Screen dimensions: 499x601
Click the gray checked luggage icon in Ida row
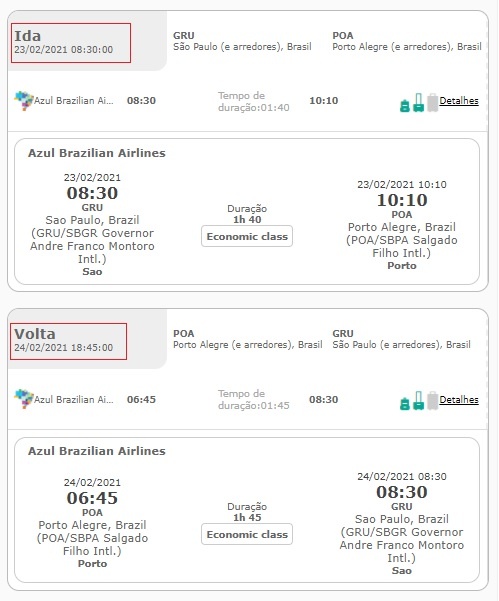(432, 102)
